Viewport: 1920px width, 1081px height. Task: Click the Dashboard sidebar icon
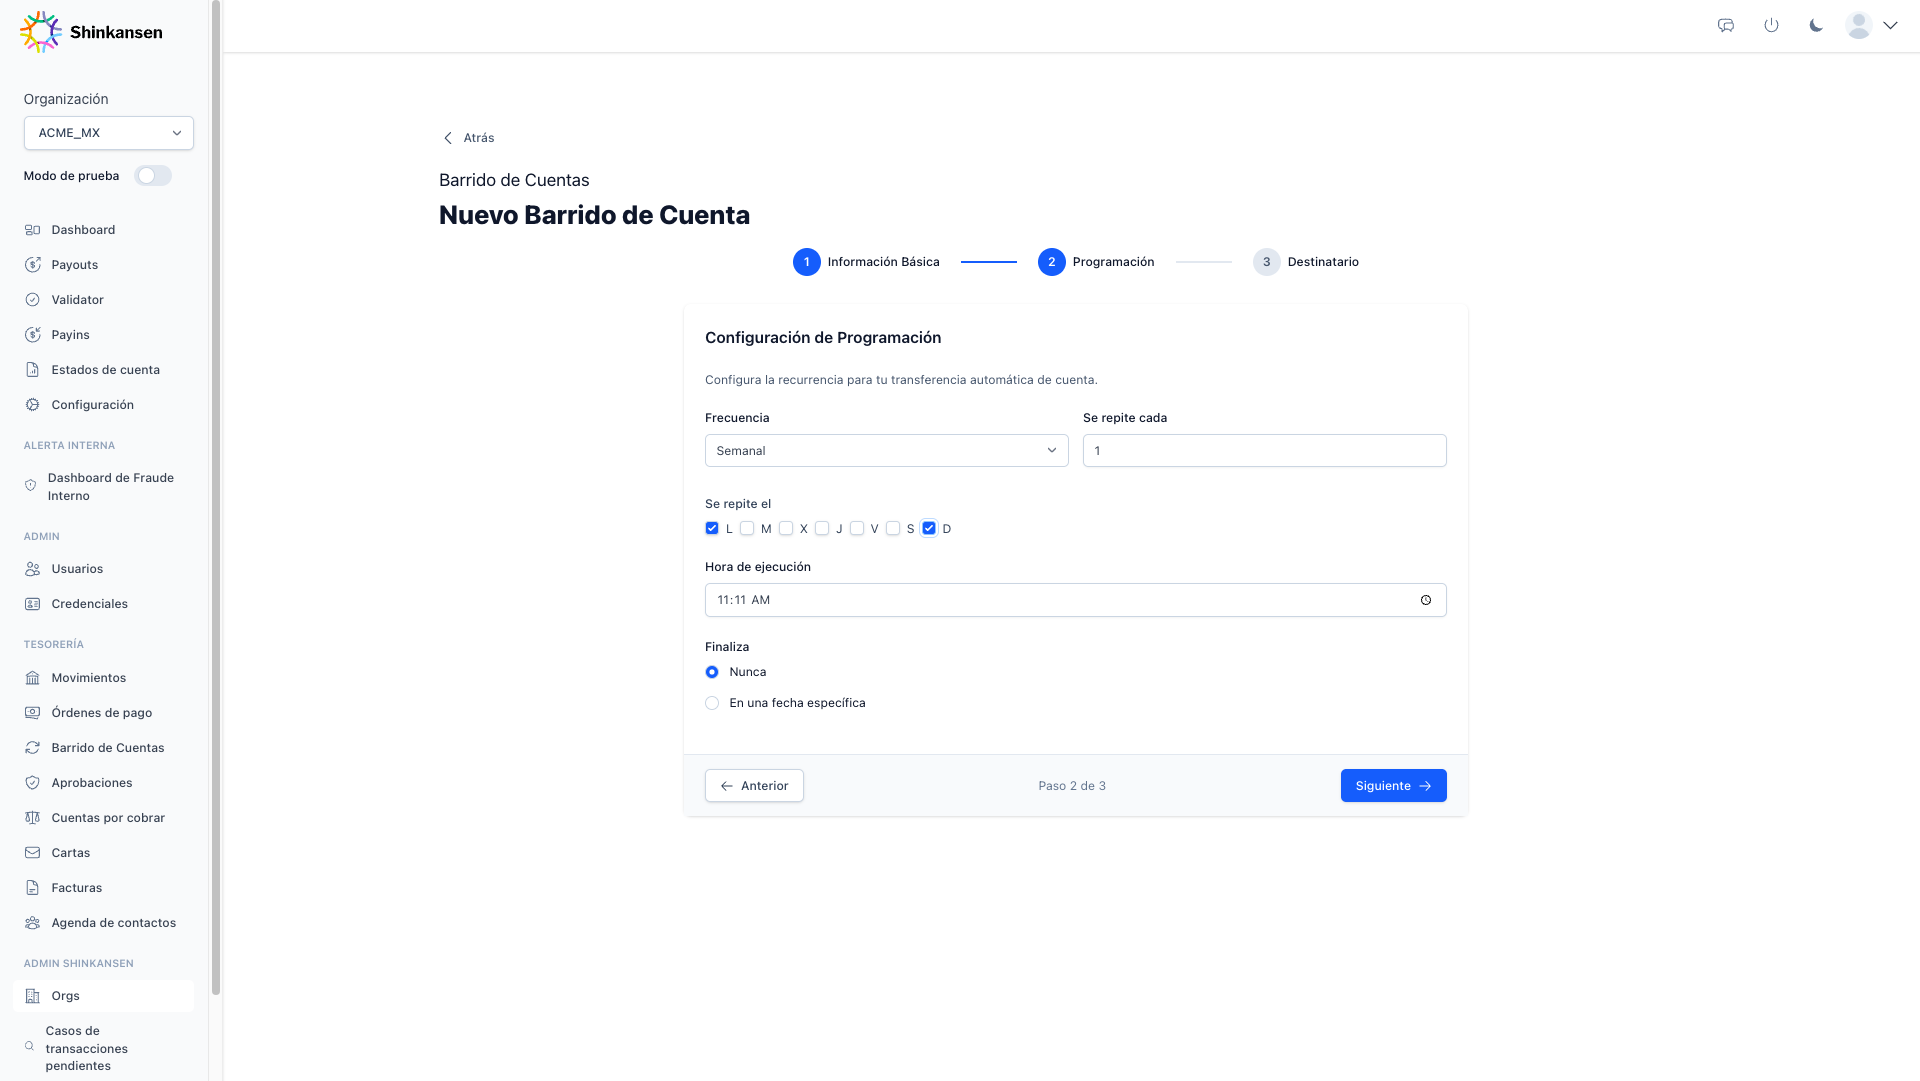[x=32, y=230]
